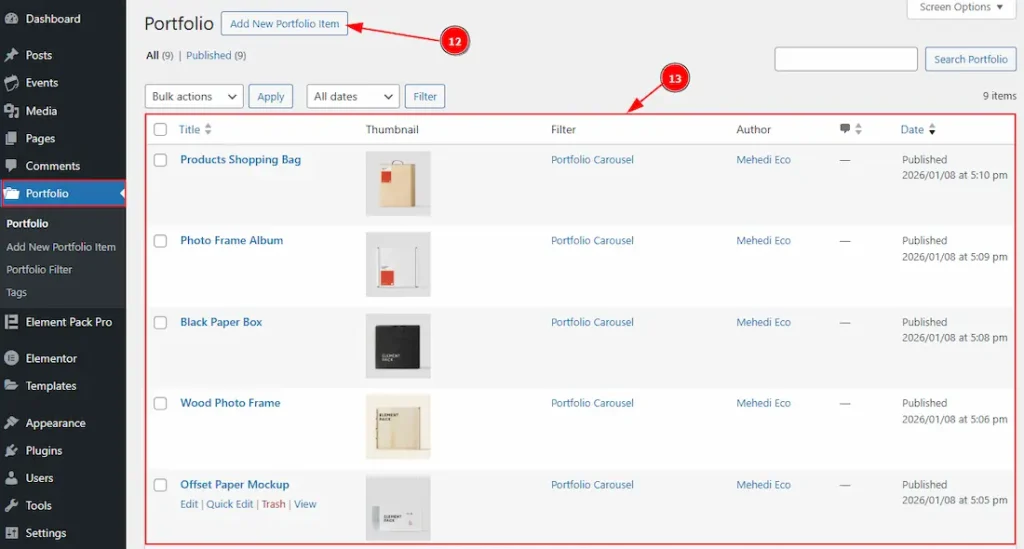Expand the Screen Options panel
The image size is (1024, 549).
point(961,8)
